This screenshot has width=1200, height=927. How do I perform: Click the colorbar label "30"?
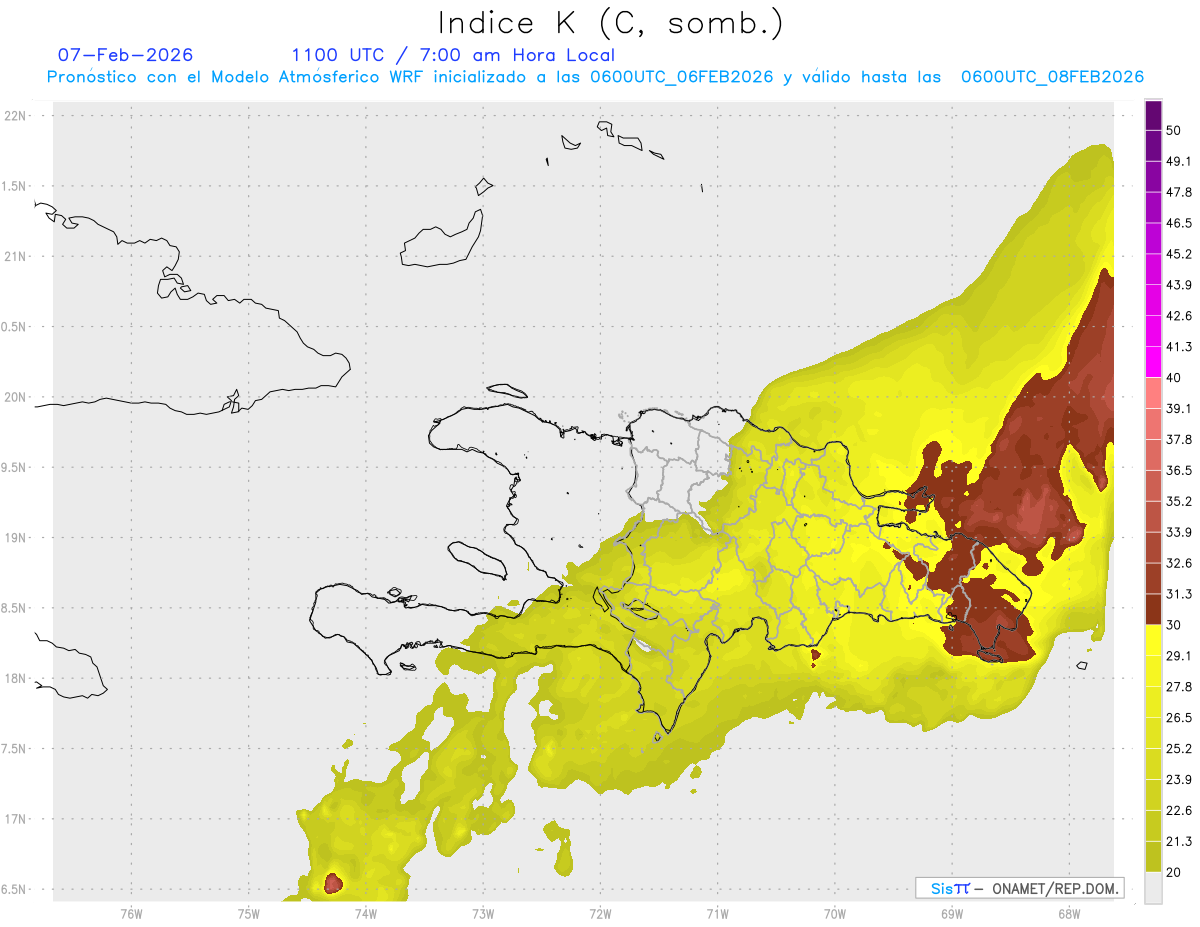[1175, 625]
